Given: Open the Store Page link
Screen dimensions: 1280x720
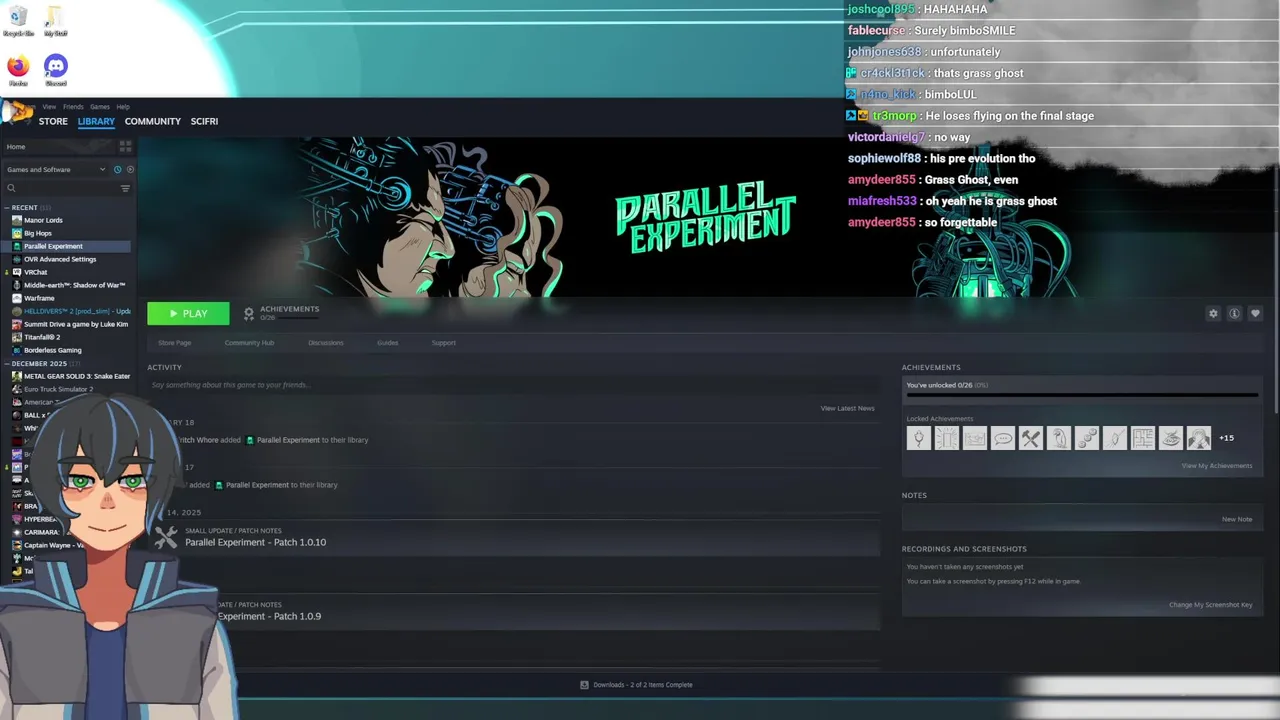Looking at the screenshot, I should (x=174, y=343).
